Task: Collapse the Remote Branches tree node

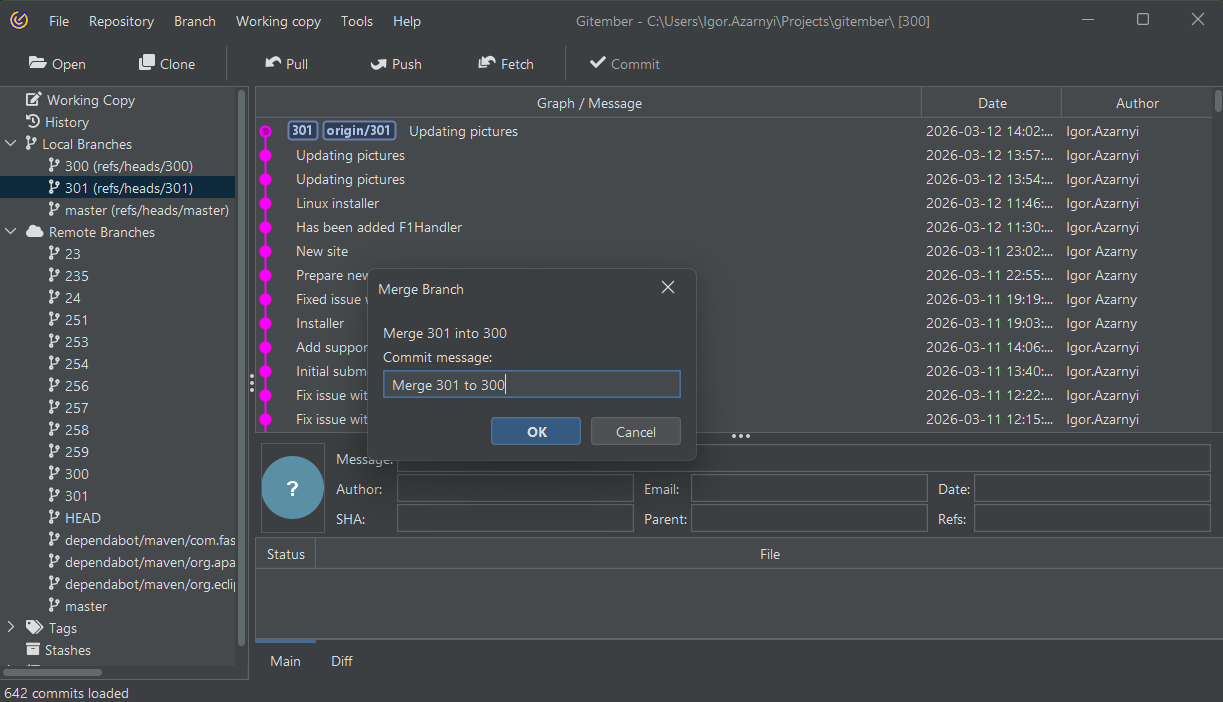Action: tap(11, 232)
